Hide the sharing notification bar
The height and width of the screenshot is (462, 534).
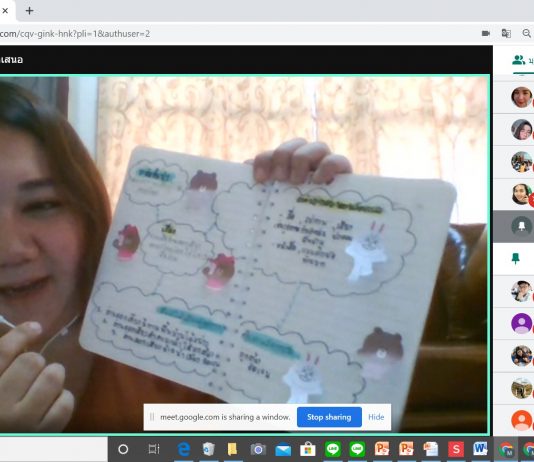(376, 417)
